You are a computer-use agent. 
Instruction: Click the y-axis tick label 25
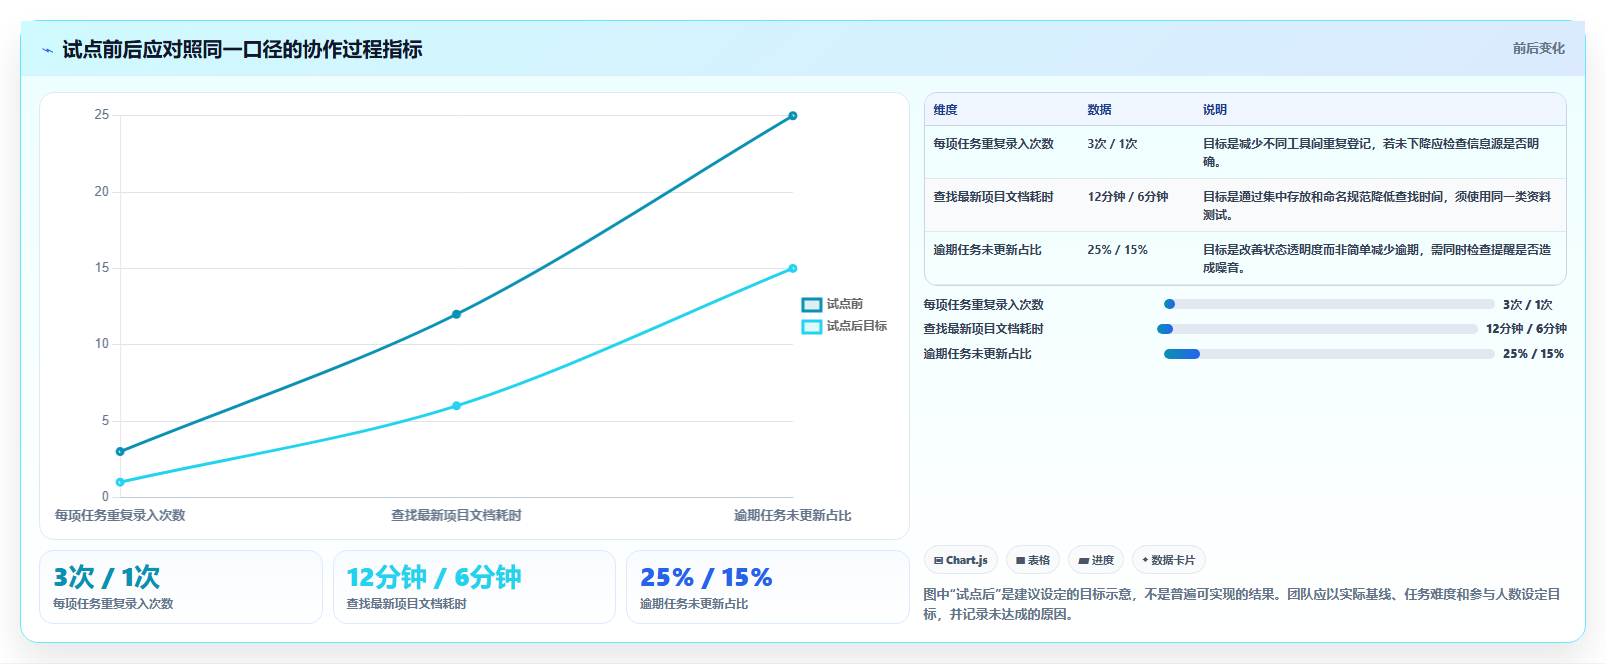pos(102,115)
